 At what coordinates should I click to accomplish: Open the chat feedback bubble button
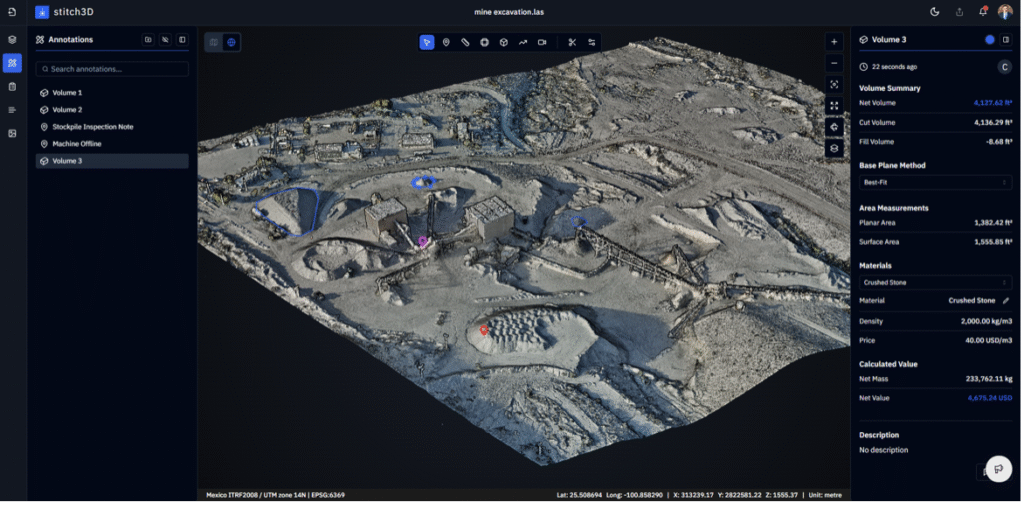999,469
